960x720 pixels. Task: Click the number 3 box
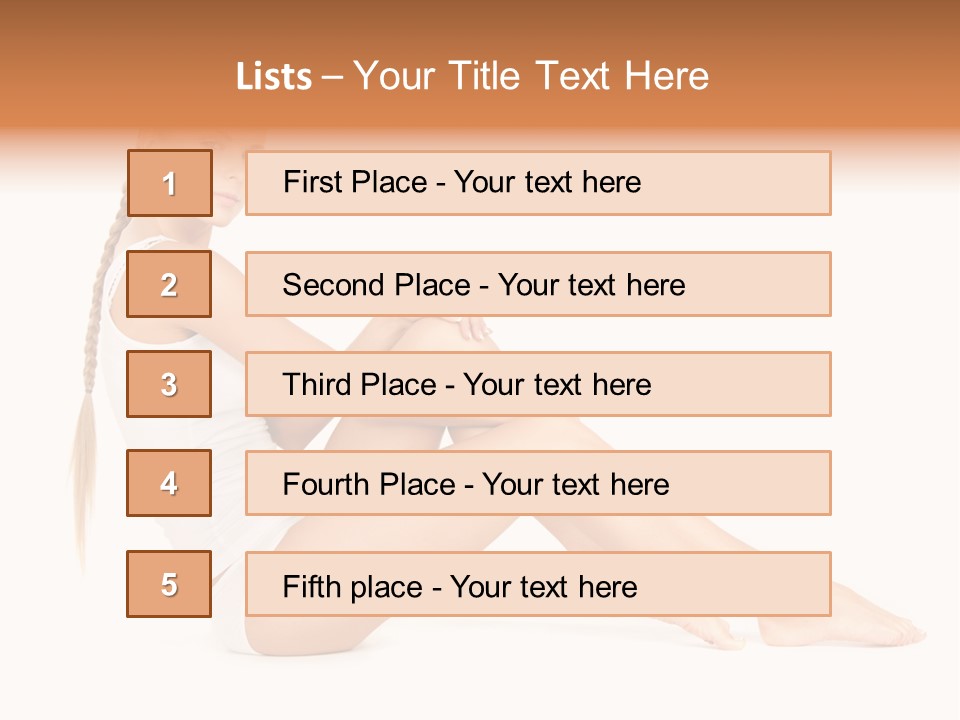[x=169, y=384]
